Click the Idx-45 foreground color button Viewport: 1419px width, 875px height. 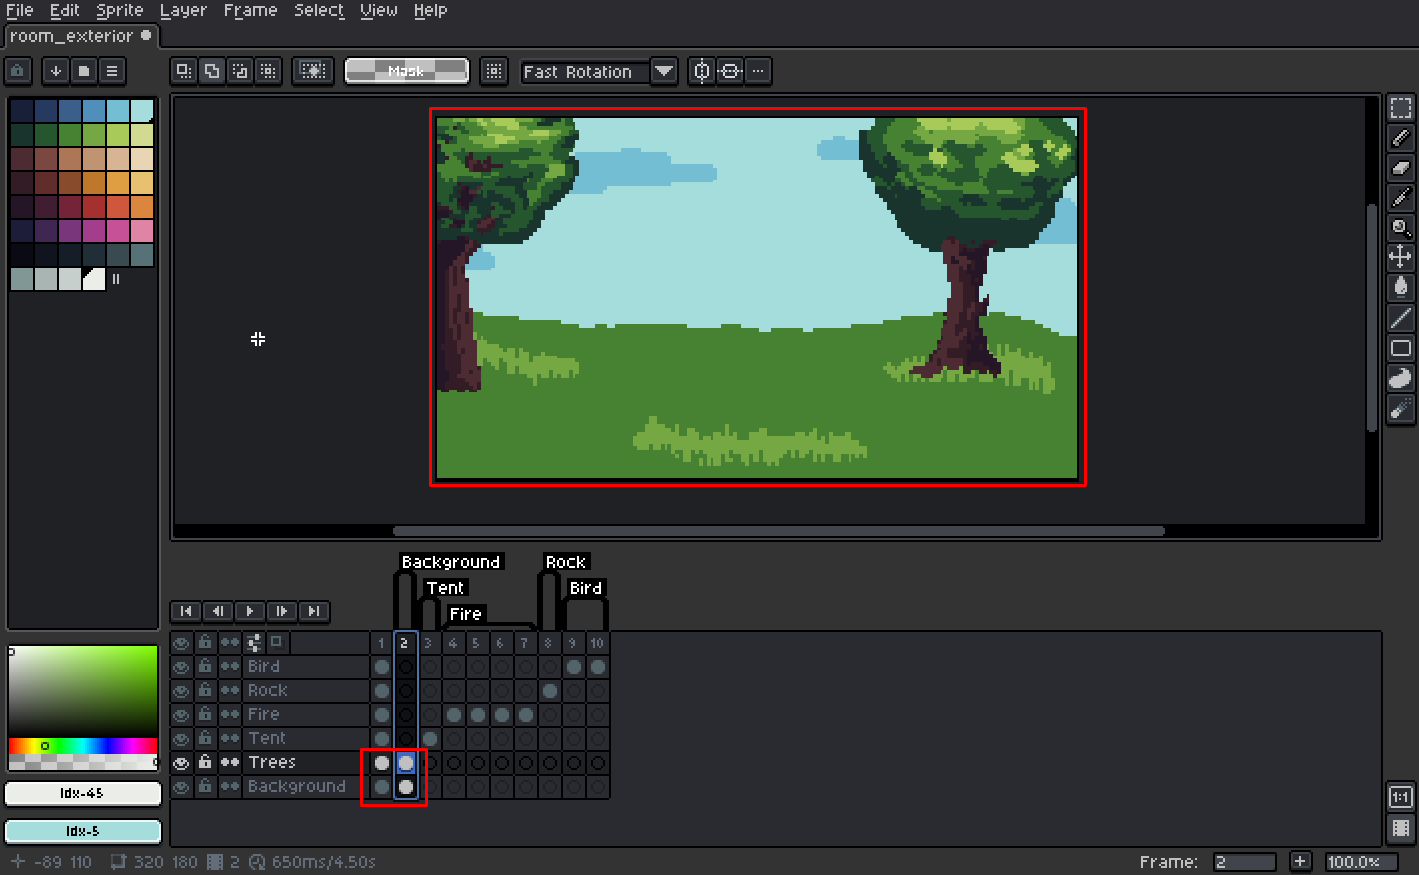[83, 793]
